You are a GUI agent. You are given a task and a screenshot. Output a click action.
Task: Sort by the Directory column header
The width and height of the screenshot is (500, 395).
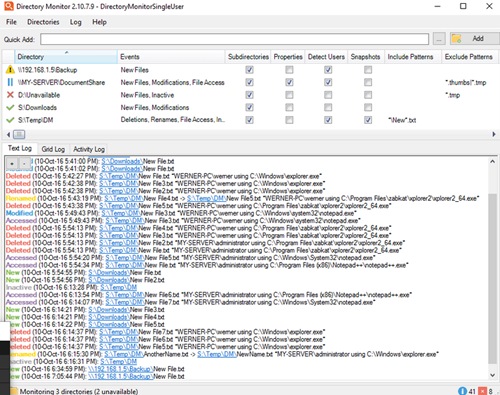[66, 57]
